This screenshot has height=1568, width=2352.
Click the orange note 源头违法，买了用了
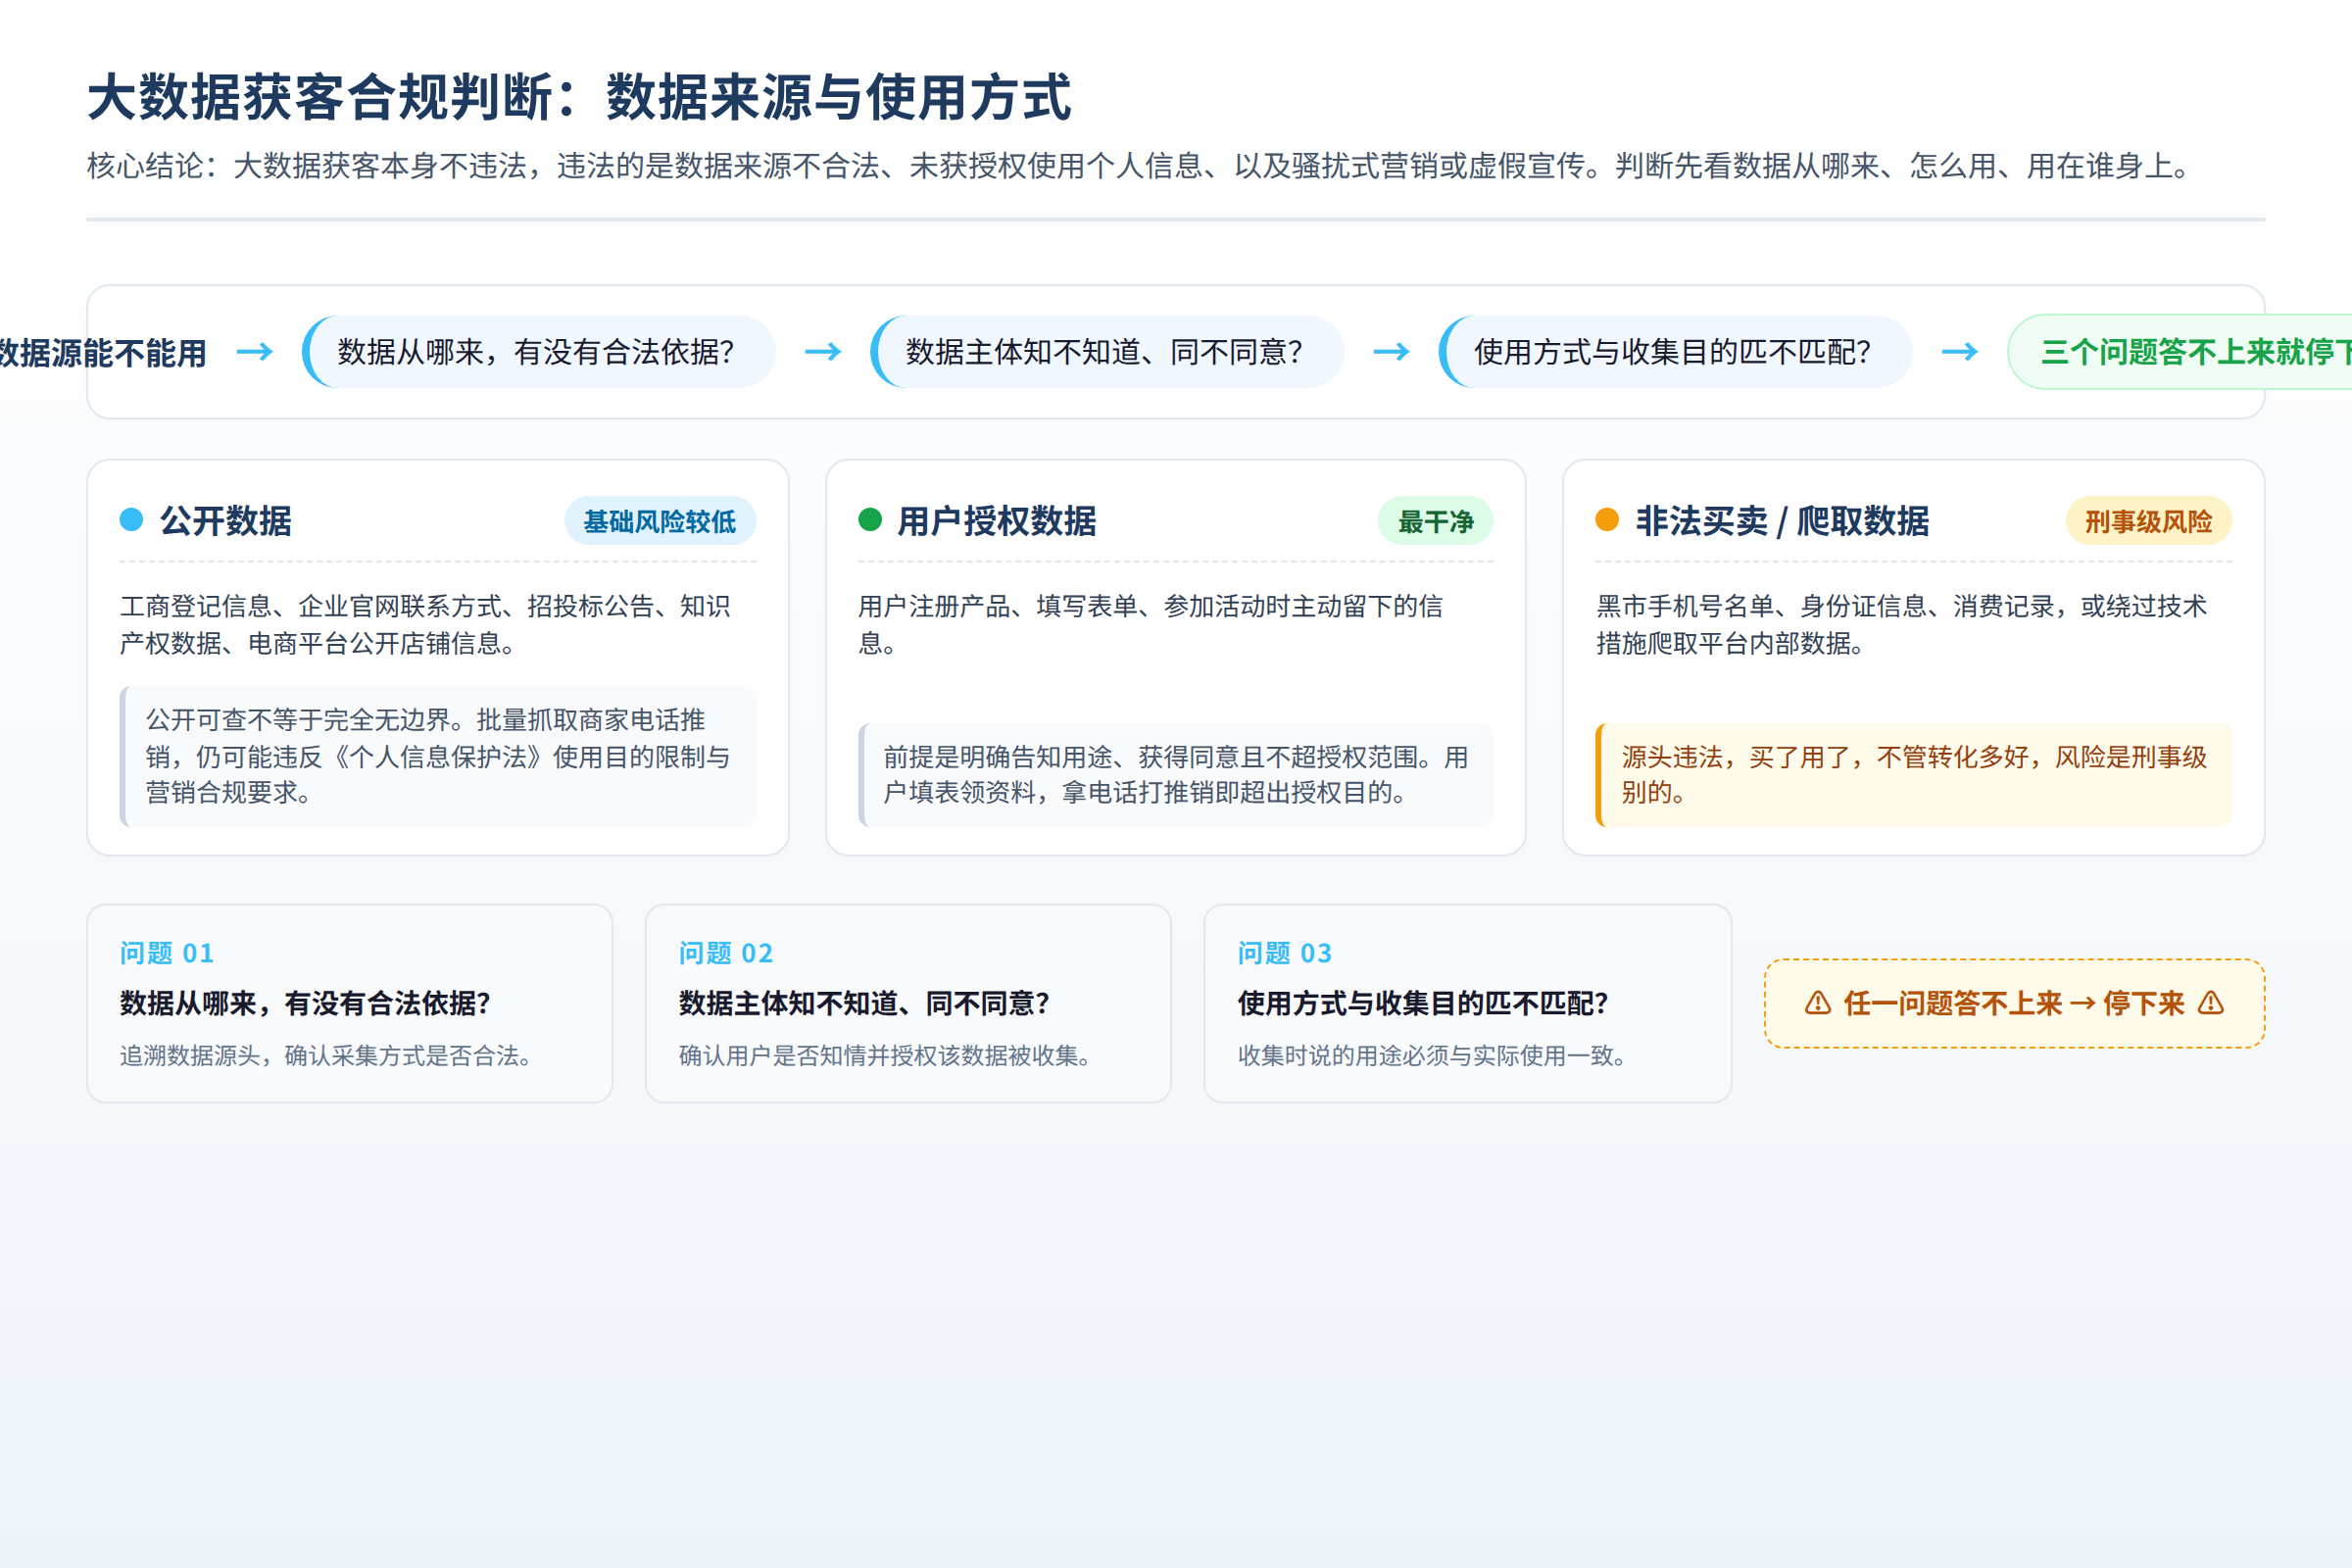point(1914,774)
